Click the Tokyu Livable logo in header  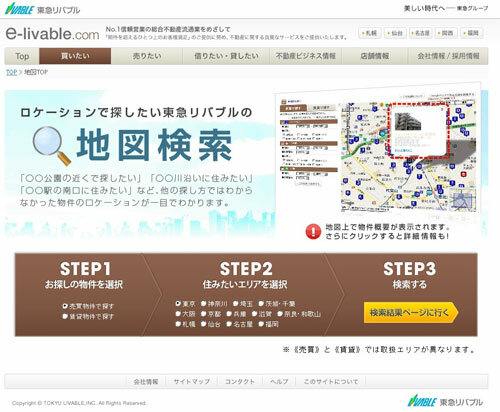(x=42, y=9)
